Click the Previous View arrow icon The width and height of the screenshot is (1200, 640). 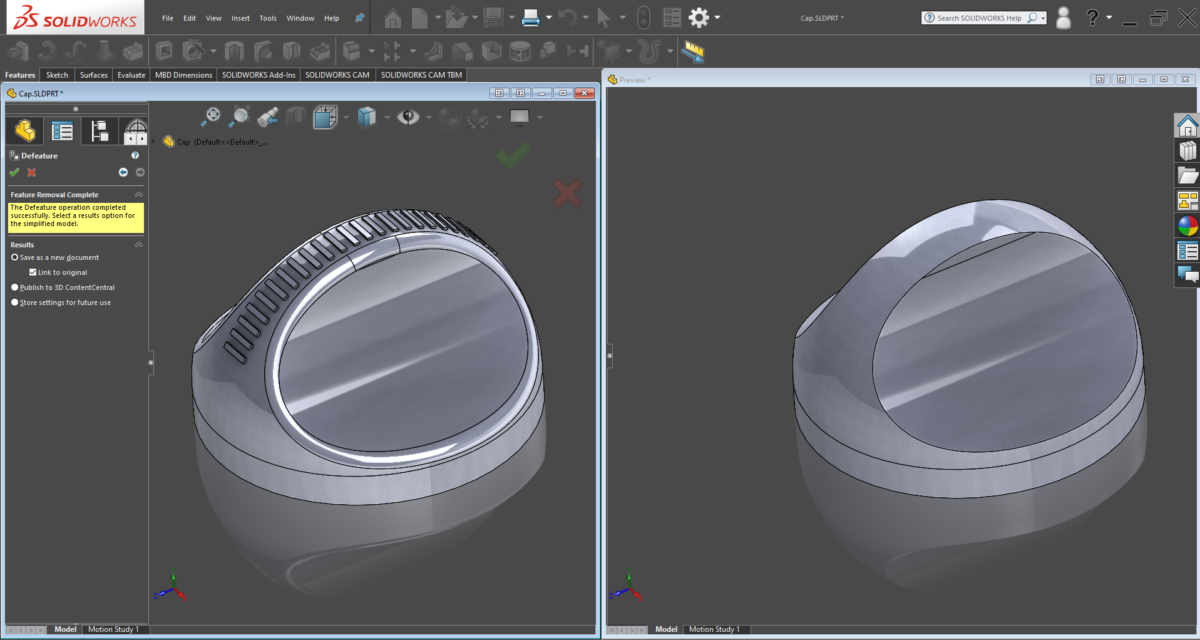266,117
